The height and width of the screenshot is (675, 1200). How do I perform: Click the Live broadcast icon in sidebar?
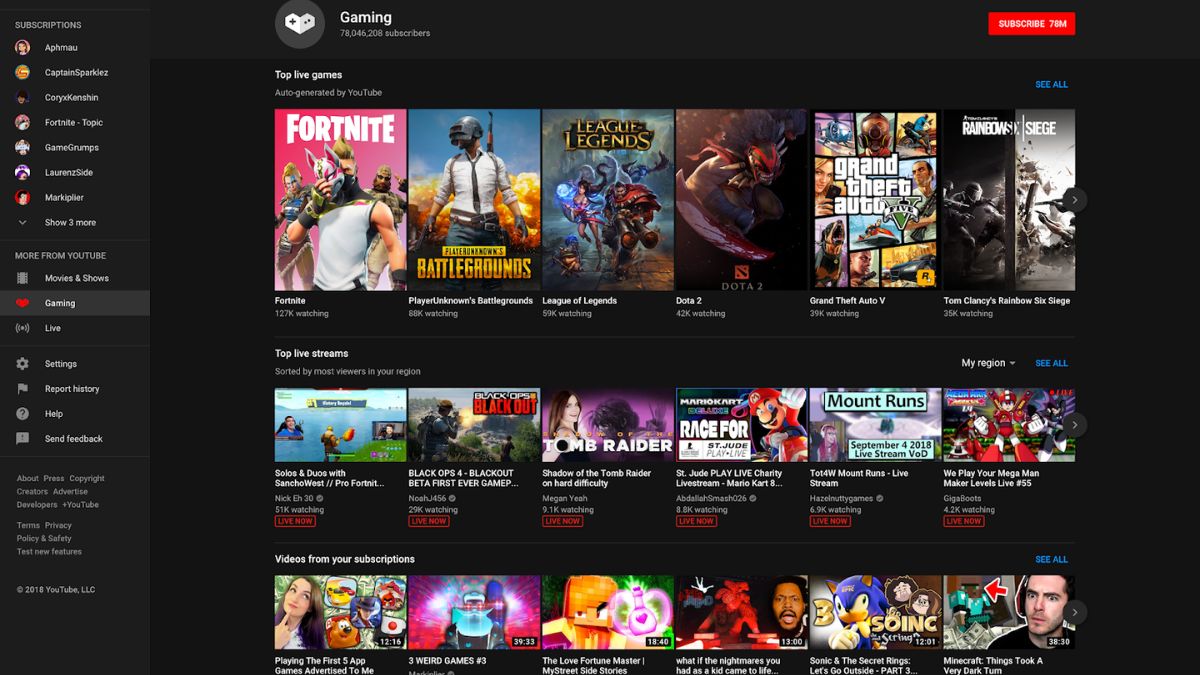pyautogui.click(x=23, y=328)
